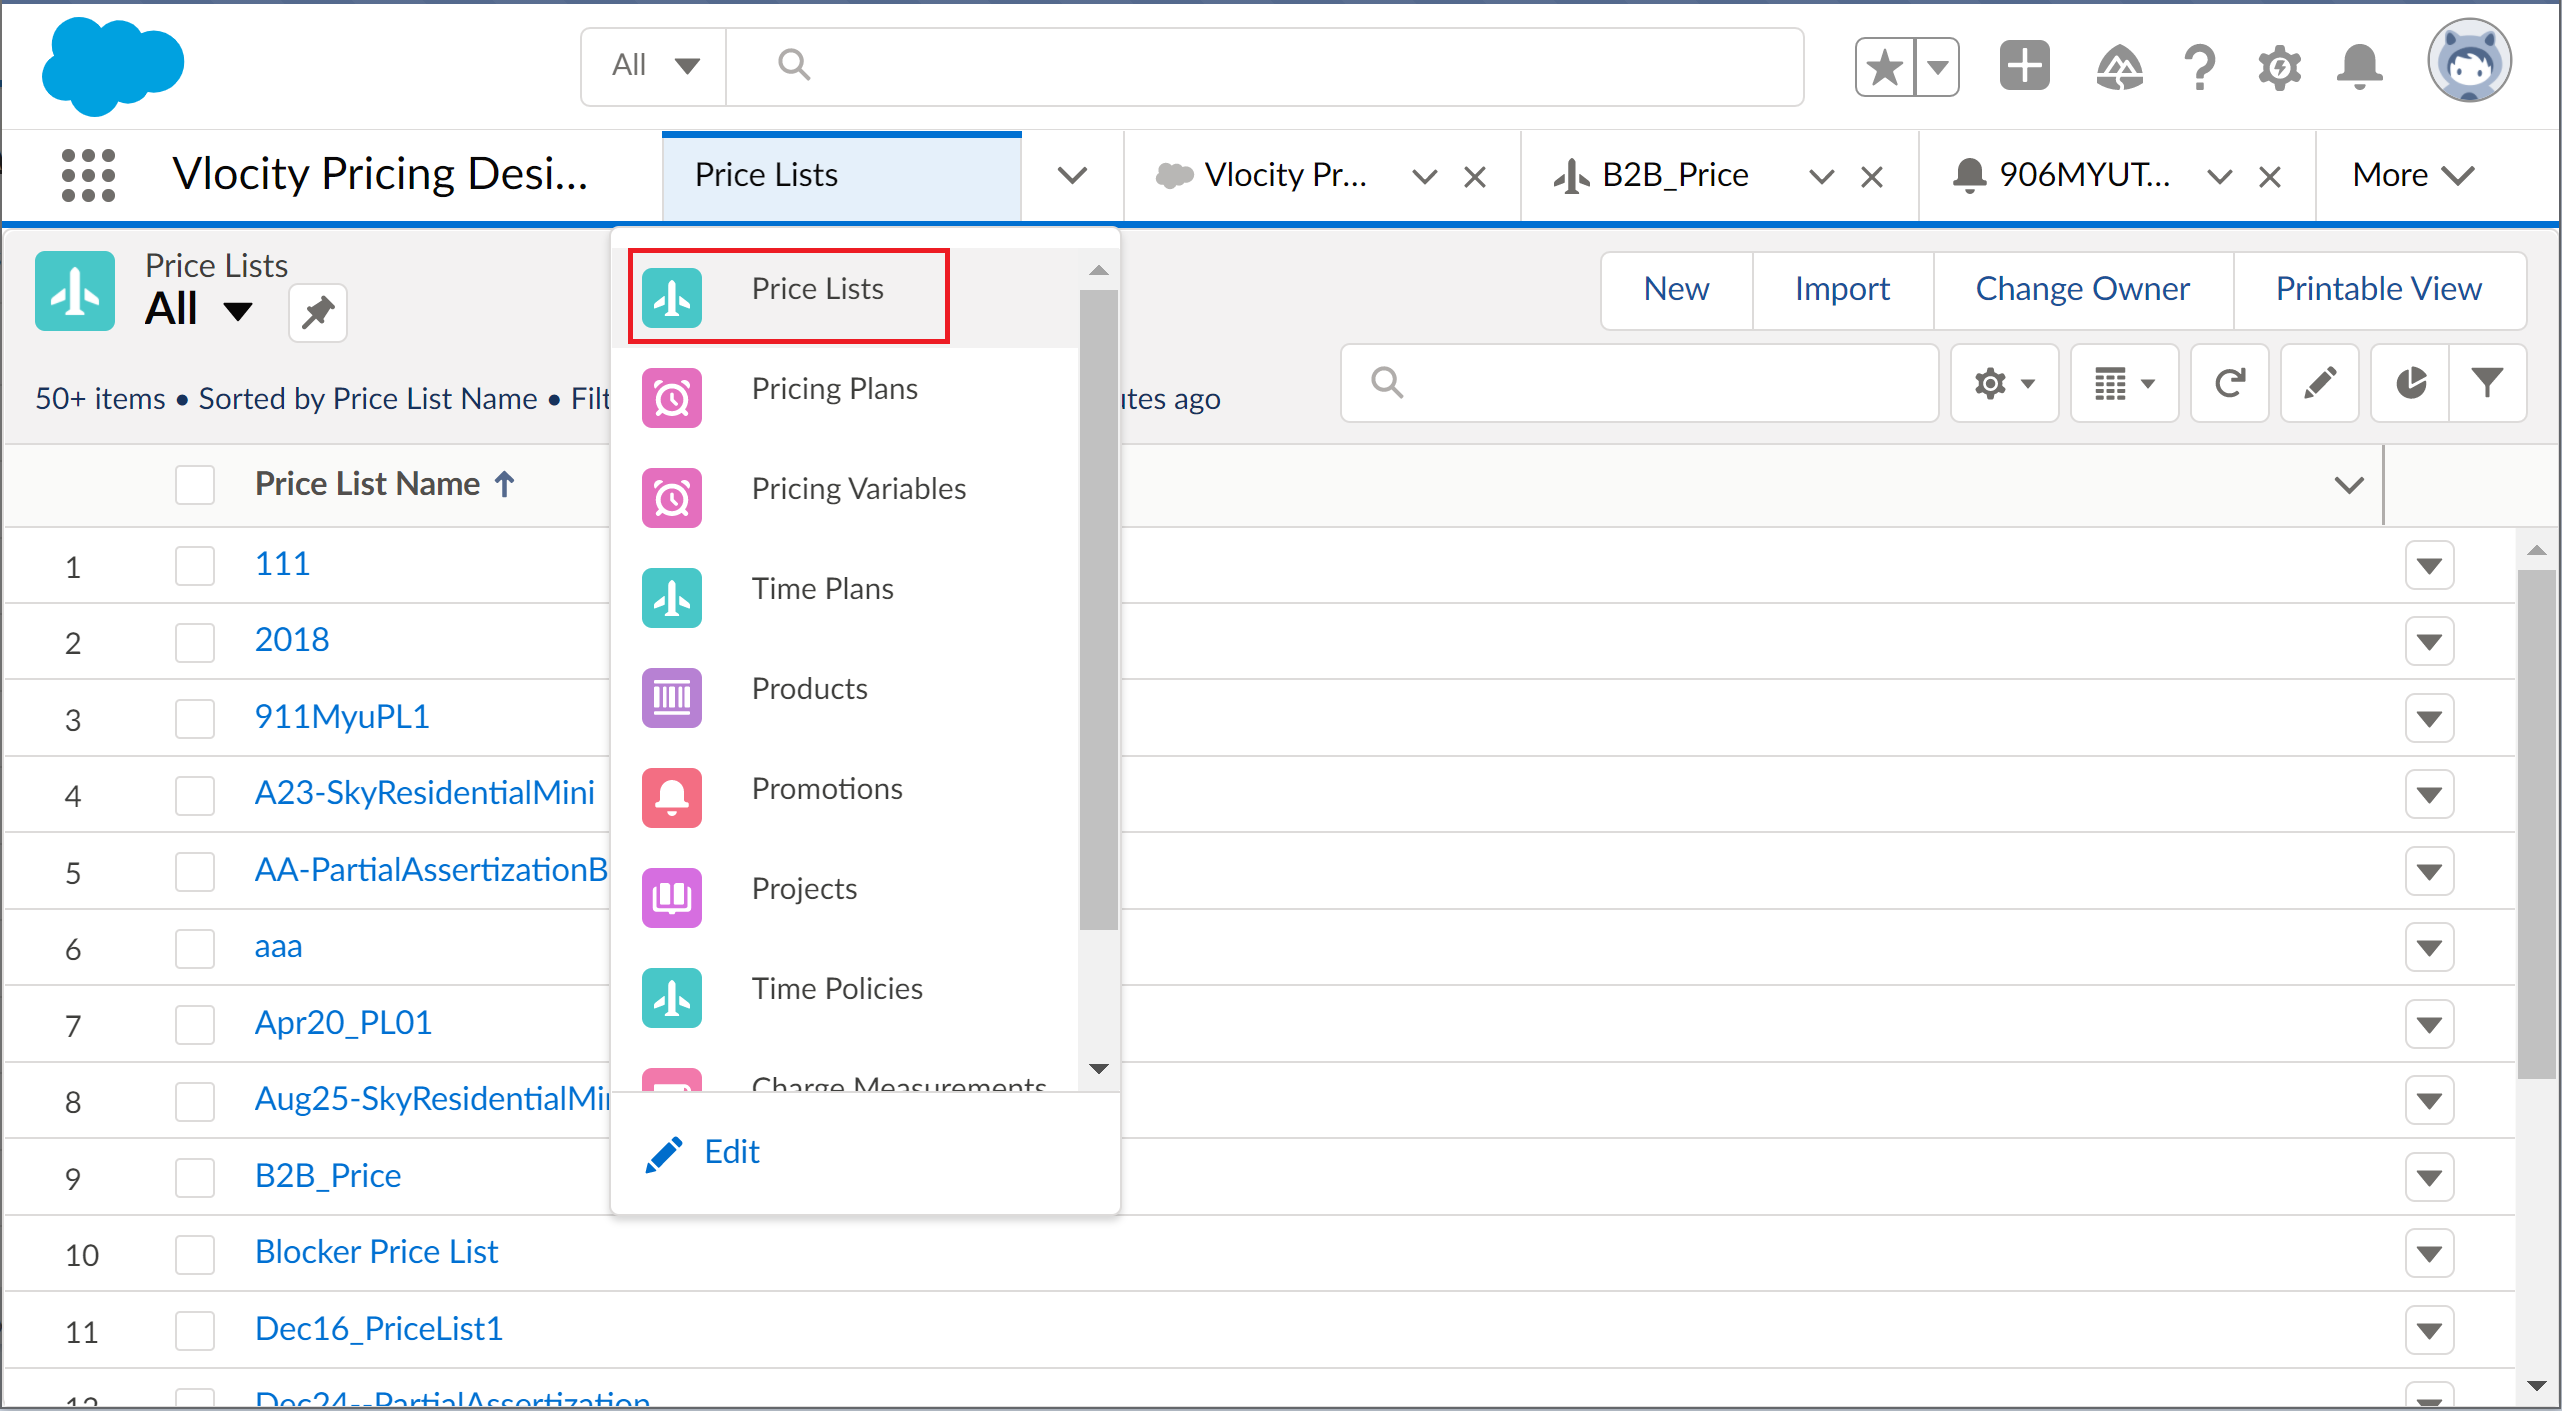Click the Favorites star icon
The image size is (2562, 1411).
1885,68
